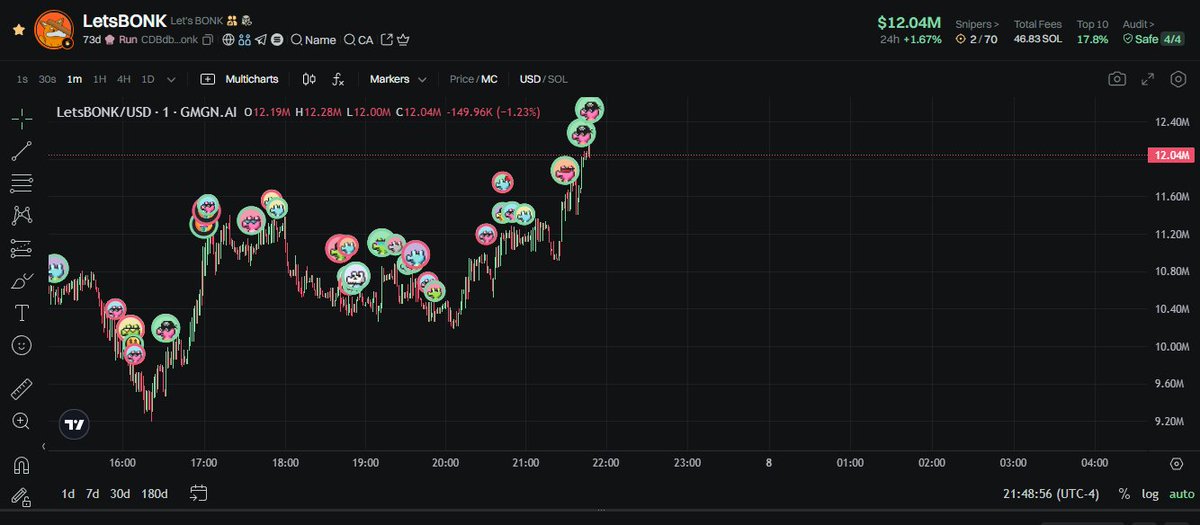Open the timezone 21:48:56 (UTC-4) menu
Image resolution: width=1200 pixels, height=525 pixels.
[x=1051, y=494]
